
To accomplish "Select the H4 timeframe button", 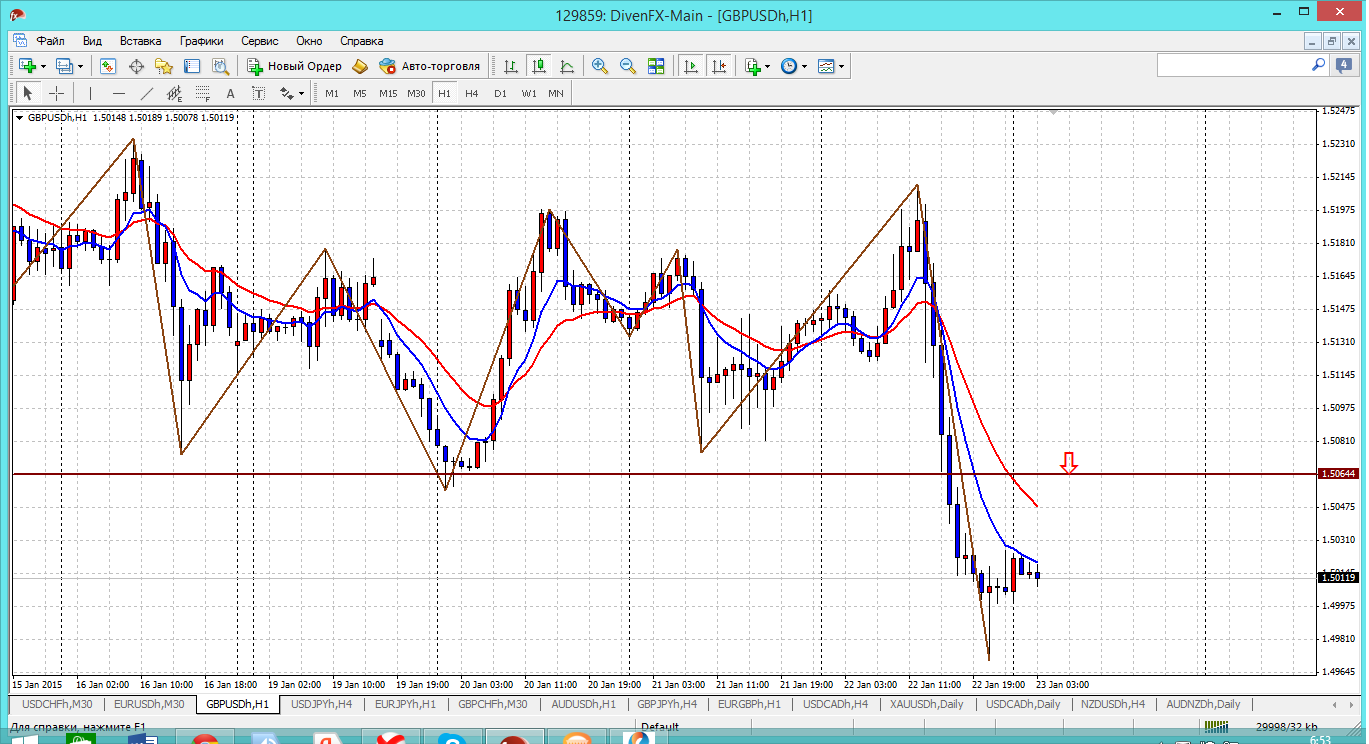I will (x=472, y=93).
